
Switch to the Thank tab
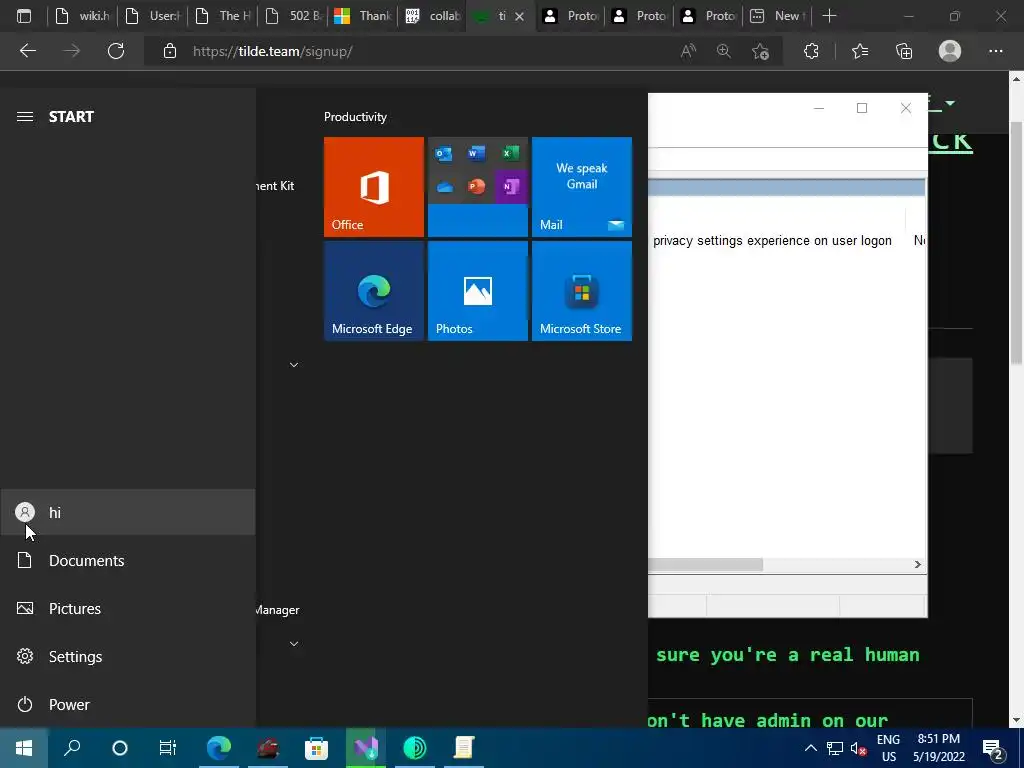coord(362,16)
